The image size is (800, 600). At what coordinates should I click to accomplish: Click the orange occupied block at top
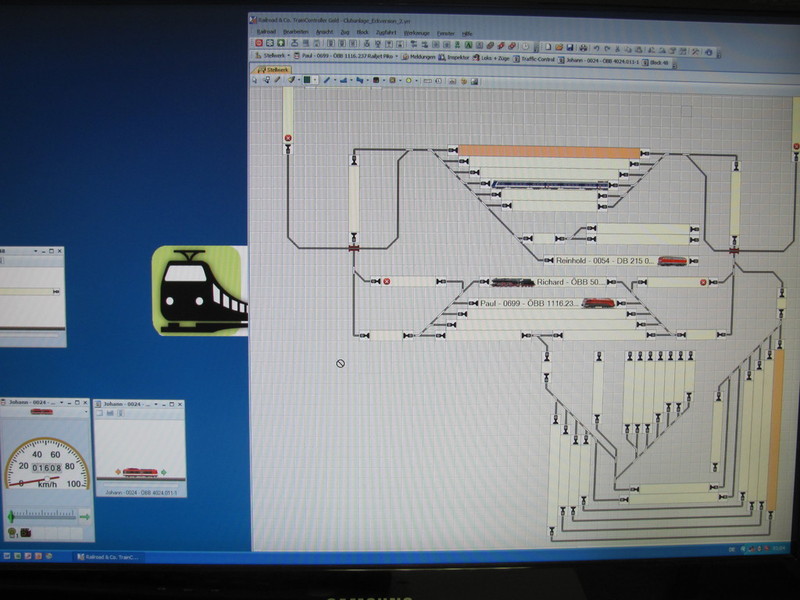coord(548,152)
